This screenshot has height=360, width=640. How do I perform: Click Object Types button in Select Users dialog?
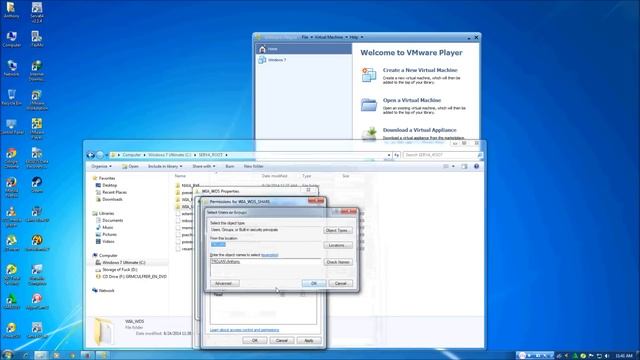[338, 230]
